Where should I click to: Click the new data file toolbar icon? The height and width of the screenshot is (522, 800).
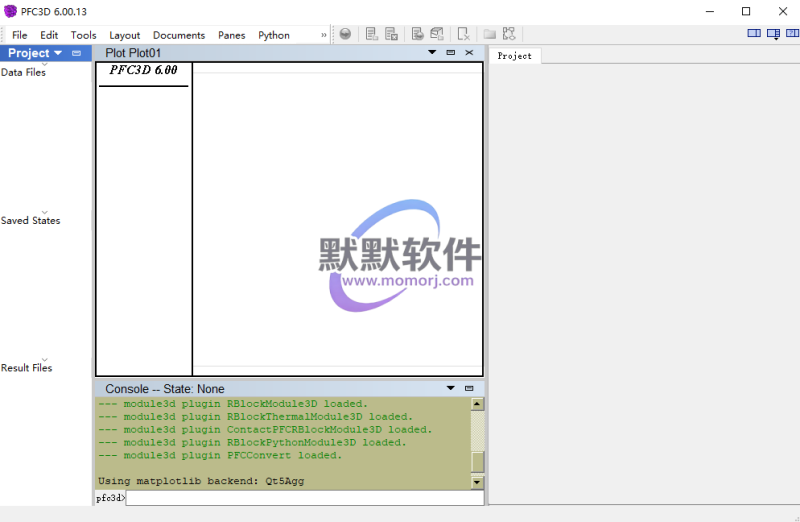click(371, 34)
